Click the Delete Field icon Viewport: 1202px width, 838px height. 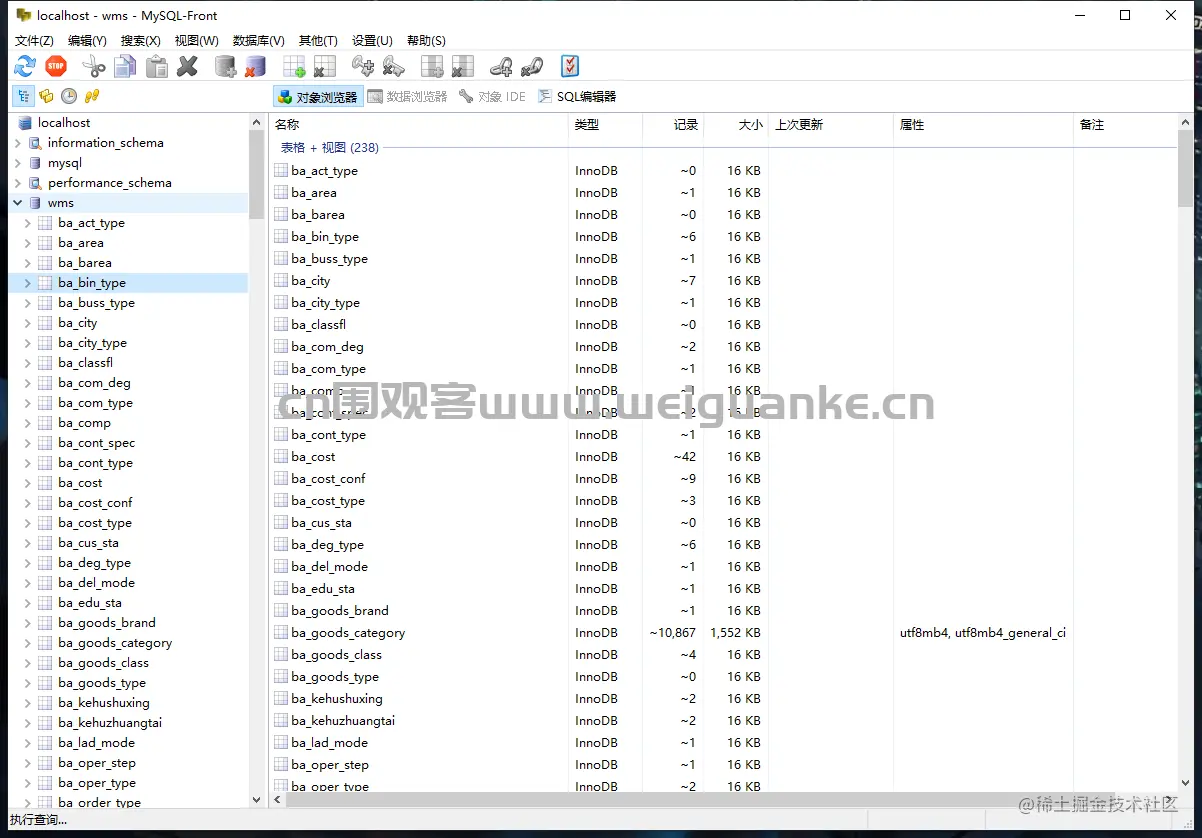coord(462,66)
